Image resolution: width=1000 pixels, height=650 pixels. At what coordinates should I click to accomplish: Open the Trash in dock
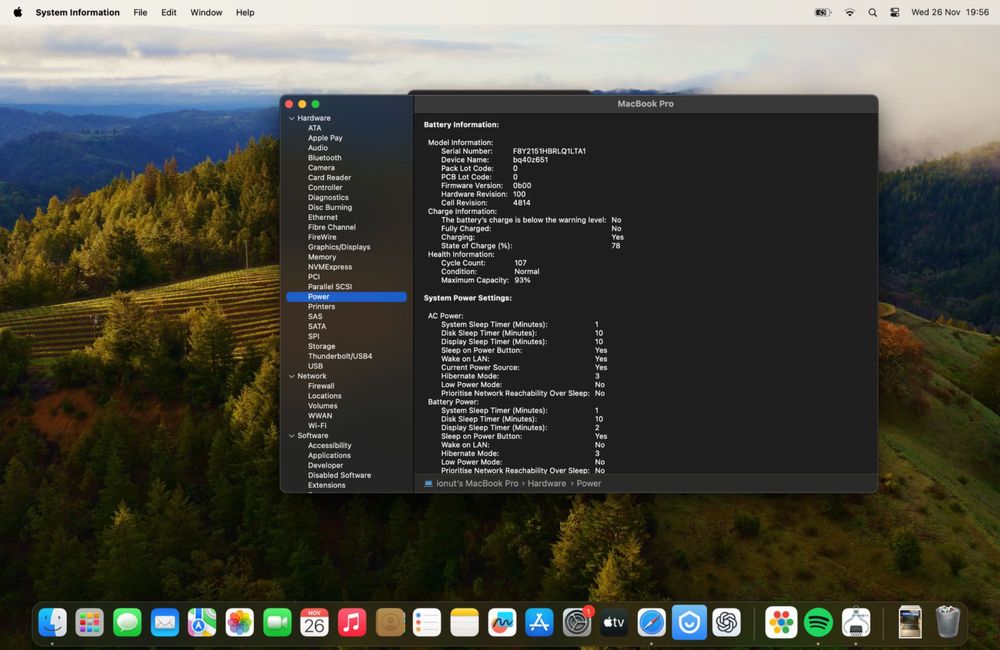pos(948,622)
